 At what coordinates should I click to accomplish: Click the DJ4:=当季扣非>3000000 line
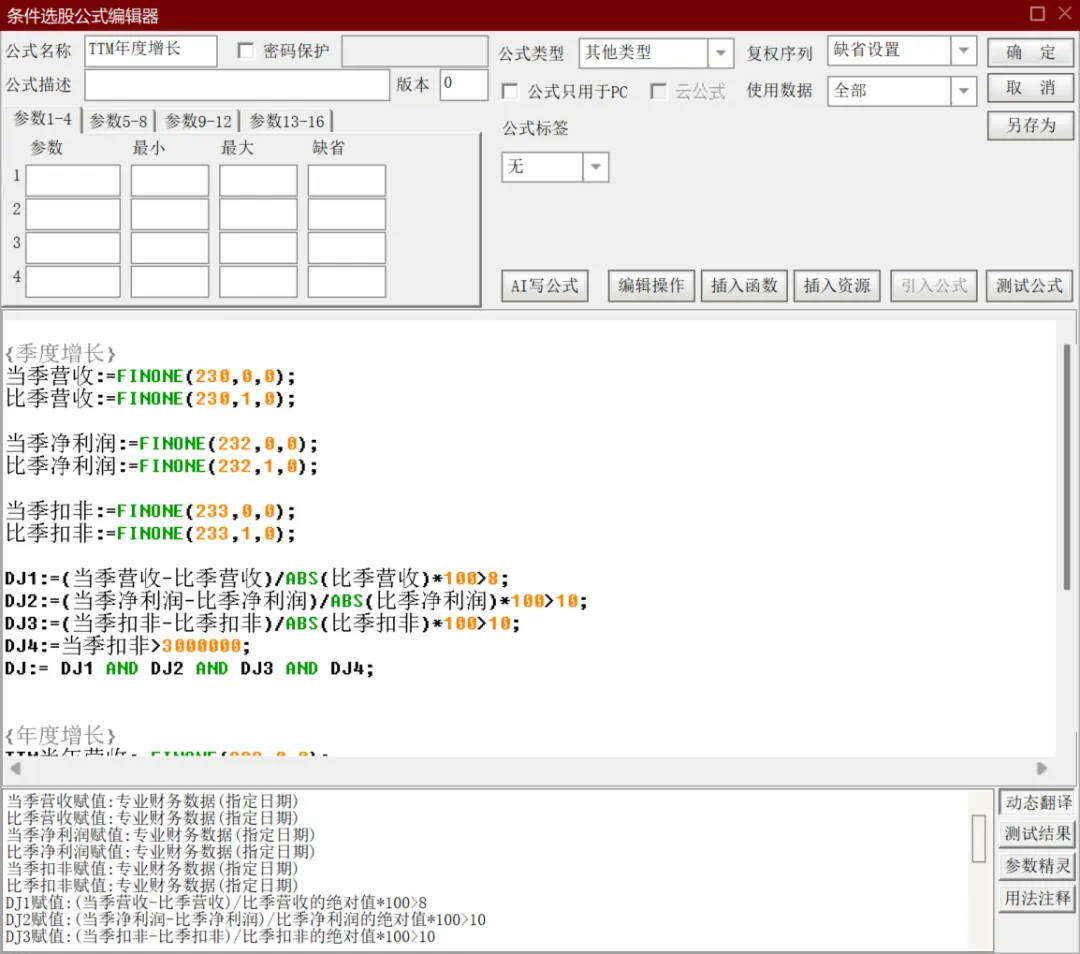click(127, 645)
